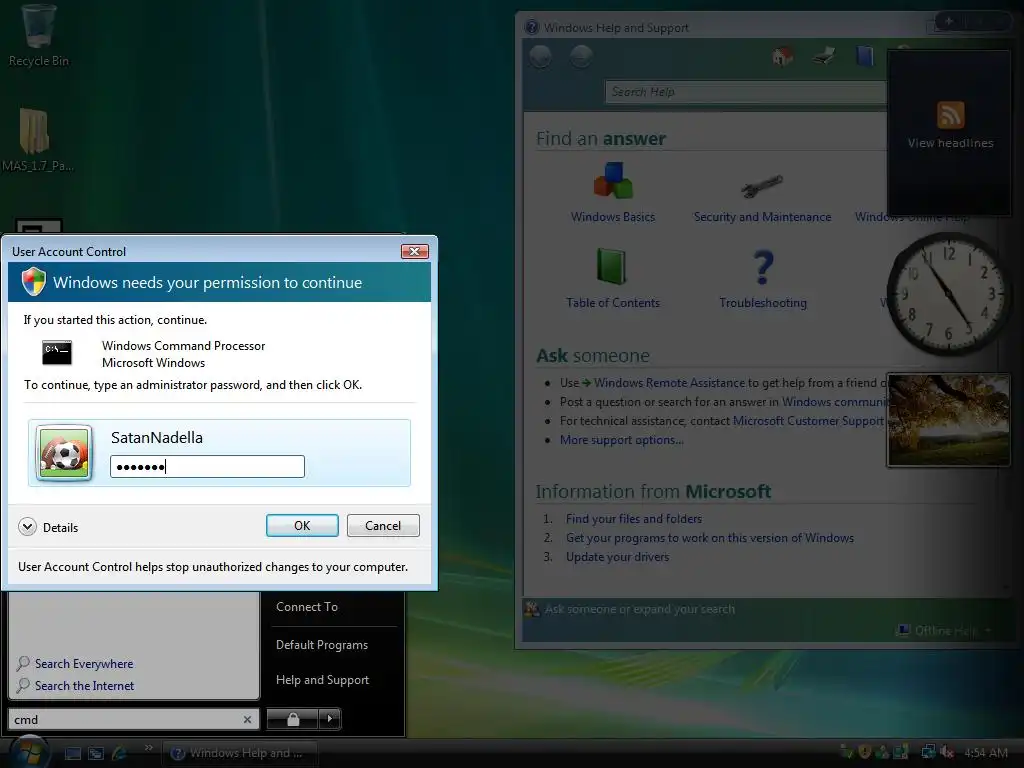Open Table of Contents in Help and Support
This screenshot has height=768, width=1024.
[613, 278]
